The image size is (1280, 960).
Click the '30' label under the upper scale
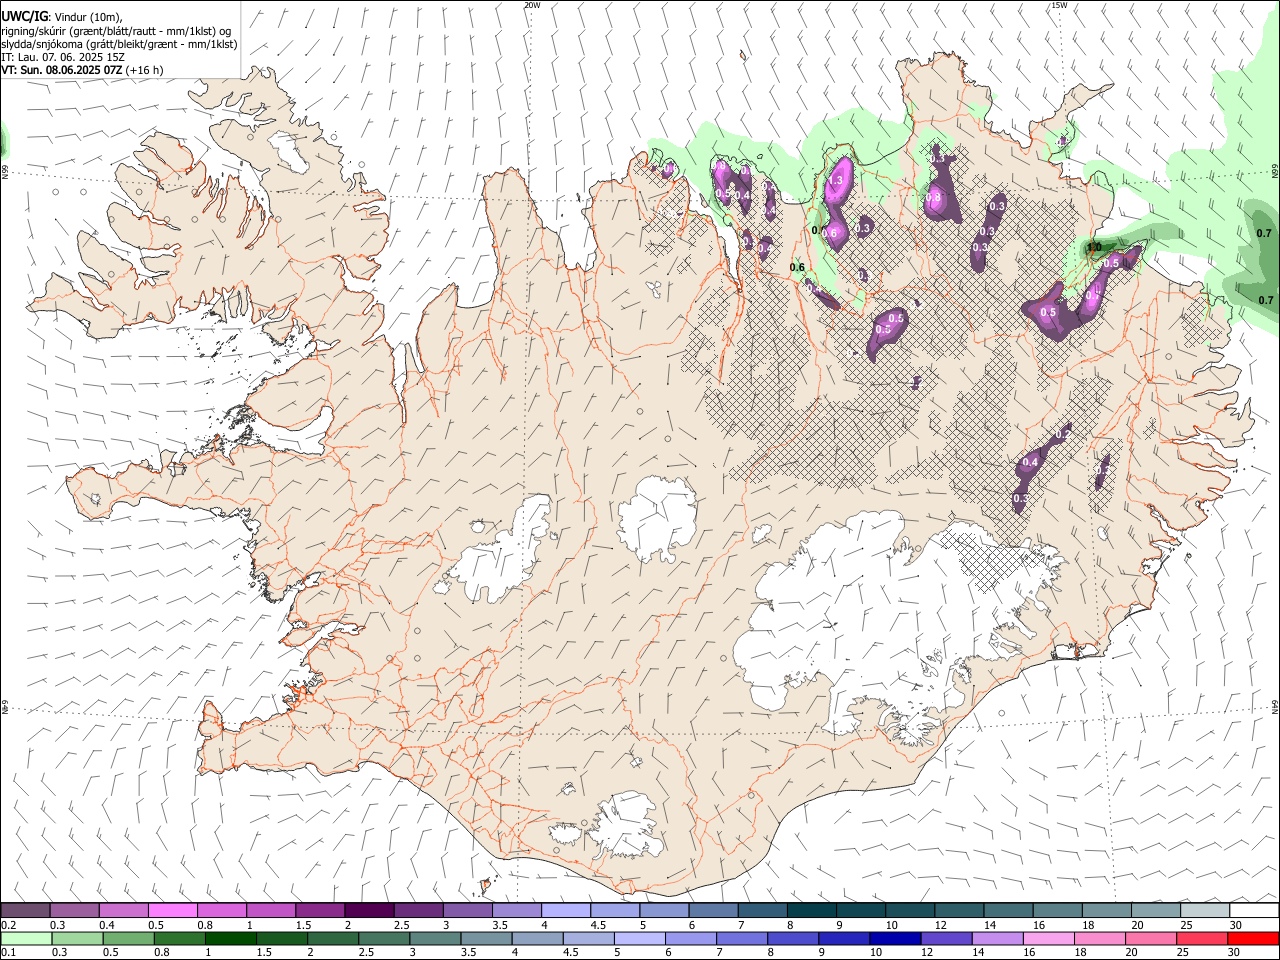tap(1236, 925)
